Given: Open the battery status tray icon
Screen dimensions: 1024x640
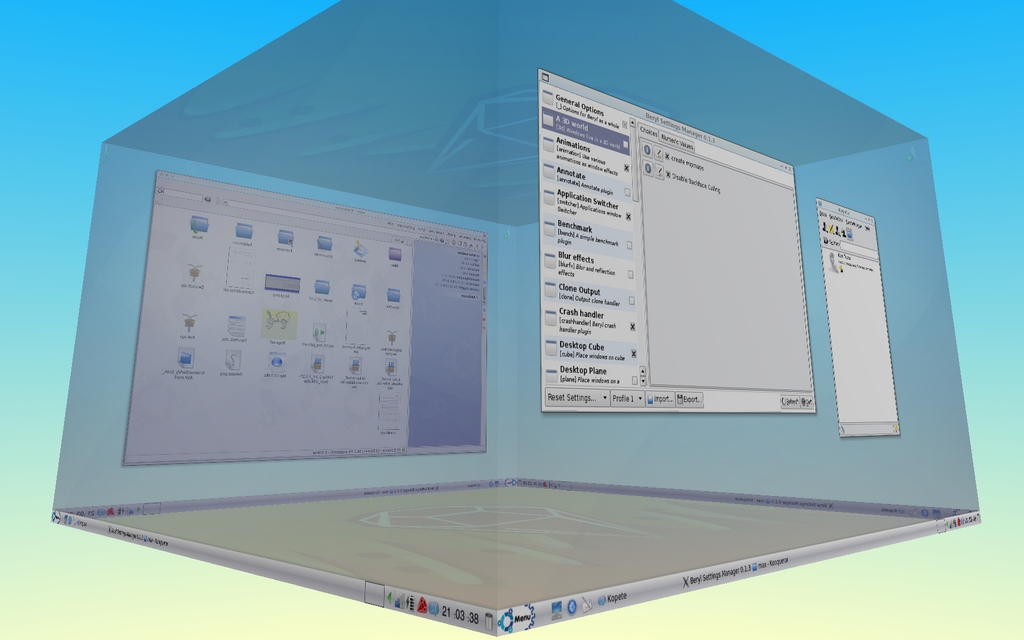Looking at the screenshot, I should tap(411, 603).
